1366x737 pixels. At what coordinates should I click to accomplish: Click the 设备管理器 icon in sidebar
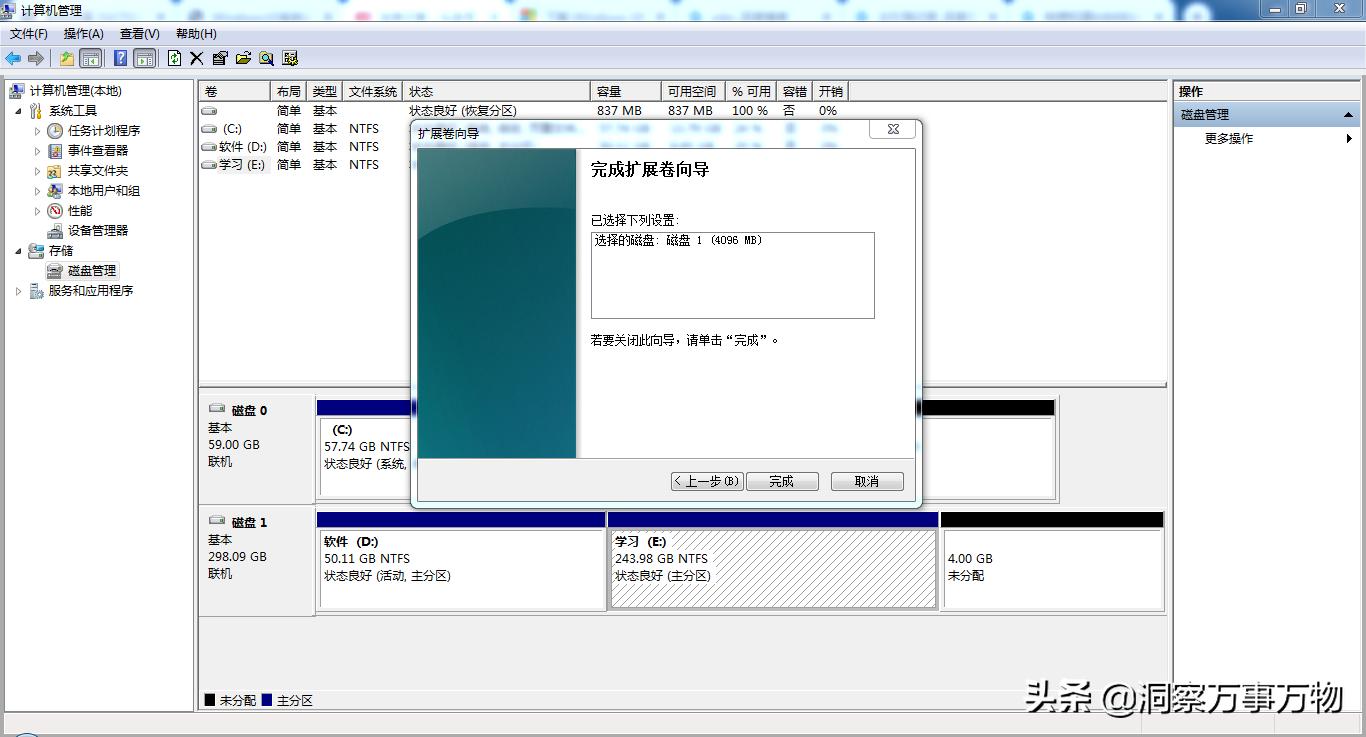(x=55, y=230)
